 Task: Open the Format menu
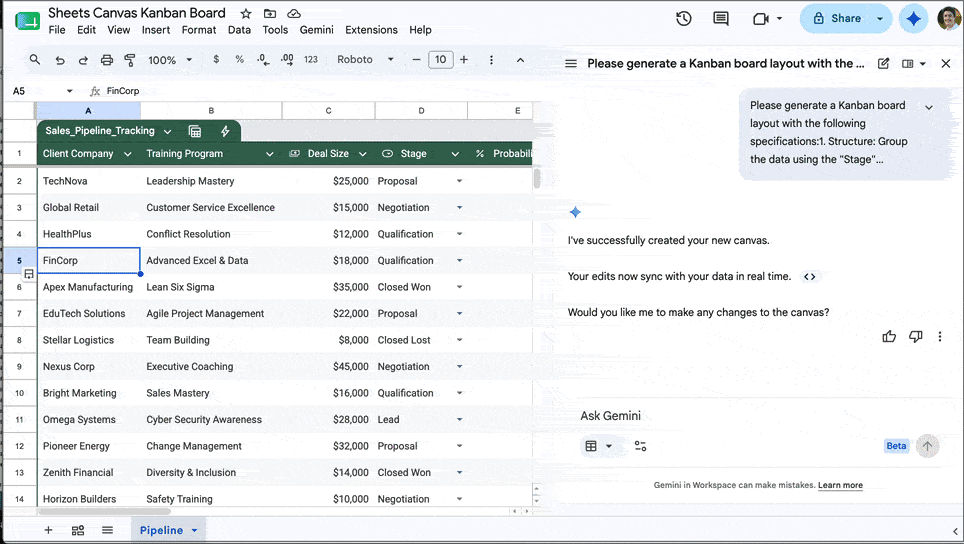click(199, 30)
